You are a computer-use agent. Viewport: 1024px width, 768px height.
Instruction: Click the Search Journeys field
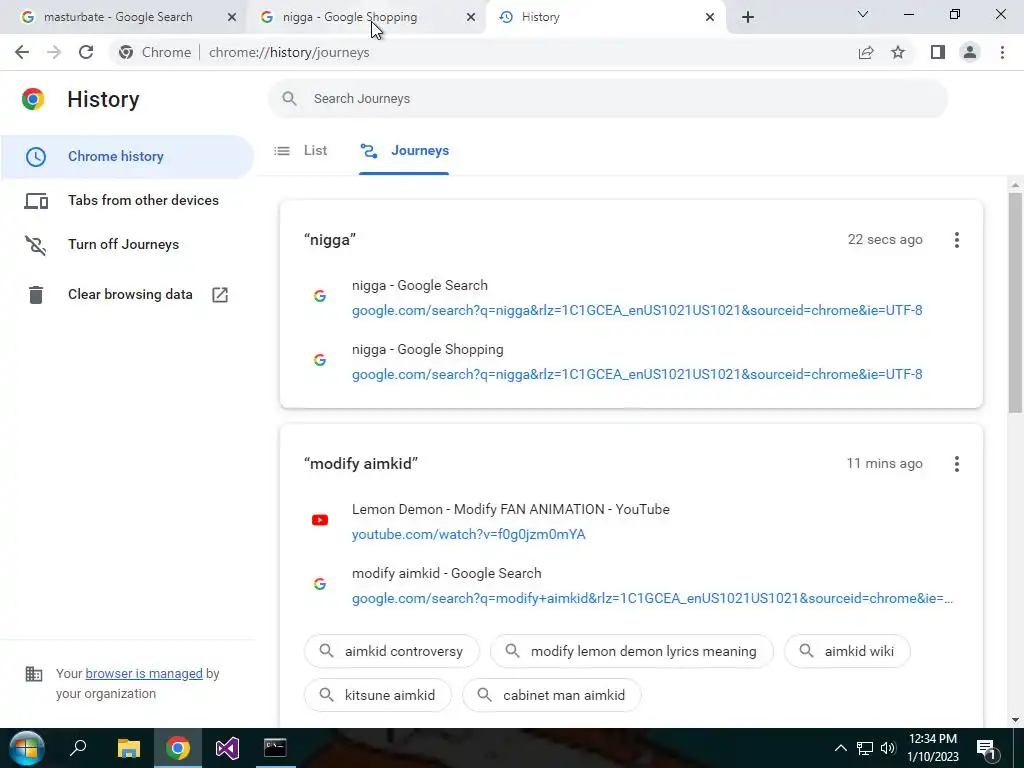[x=608, y=99]
